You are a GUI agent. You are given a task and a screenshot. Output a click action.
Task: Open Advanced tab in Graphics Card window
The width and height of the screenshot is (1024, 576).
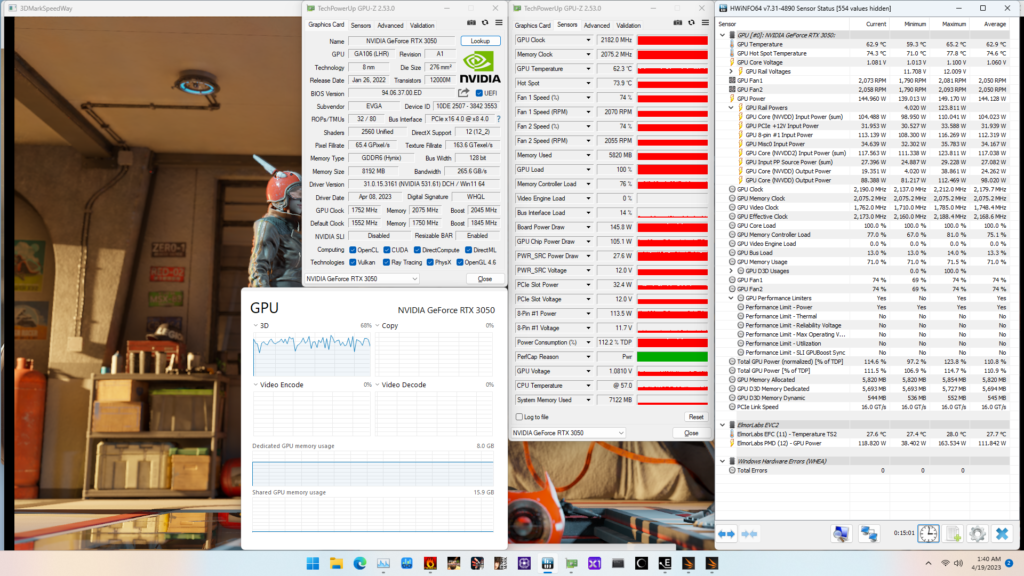tap(391, 25)
